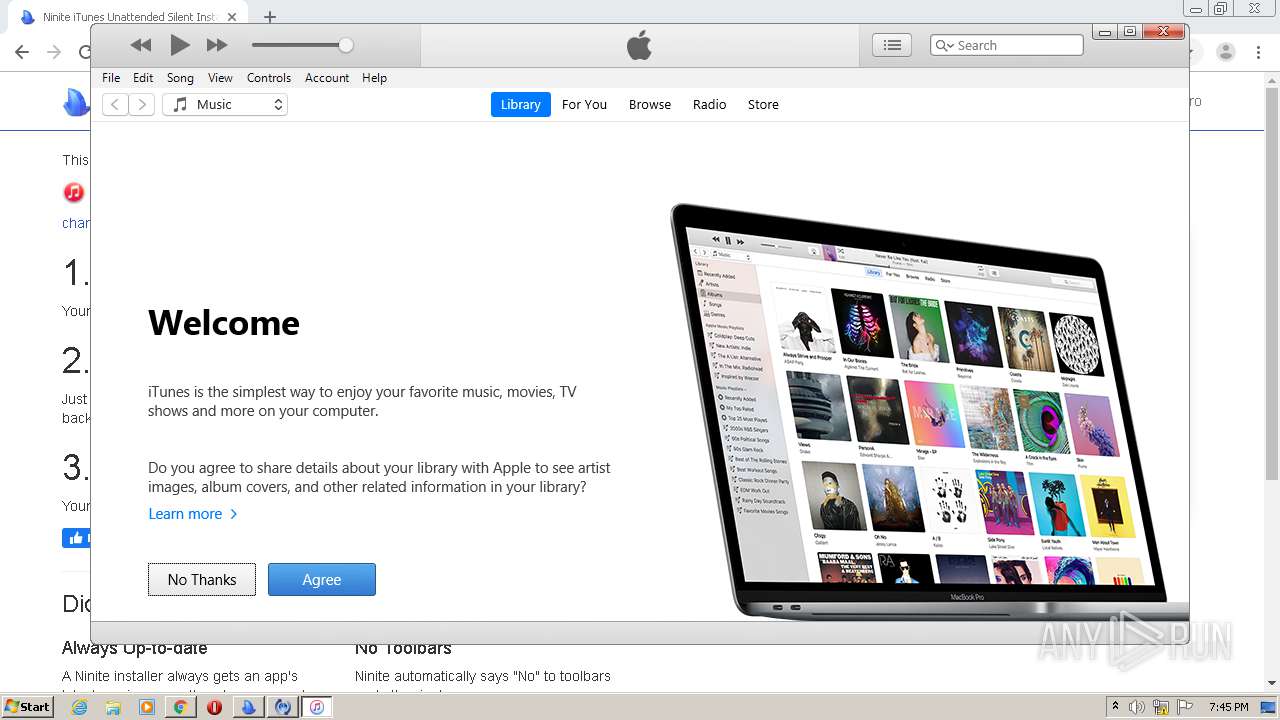Click the Agree button
This screenshot has height=720, width=1280.
(x=322, y=579)
